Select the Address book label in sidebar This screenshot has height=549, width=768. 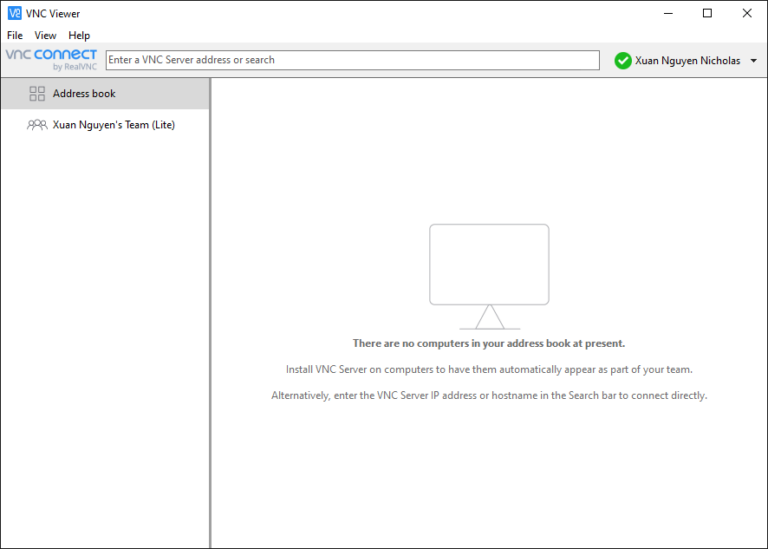84,94
